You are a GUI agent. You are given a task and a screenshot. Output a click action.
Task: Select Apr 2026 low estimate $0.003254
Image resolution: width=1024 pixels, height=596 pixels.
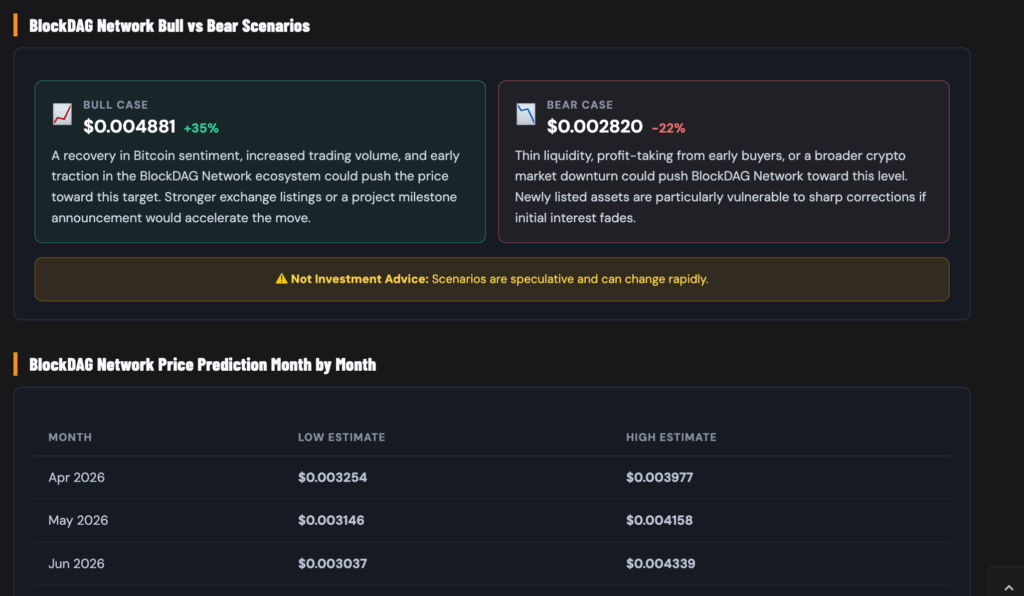point(332,477)
